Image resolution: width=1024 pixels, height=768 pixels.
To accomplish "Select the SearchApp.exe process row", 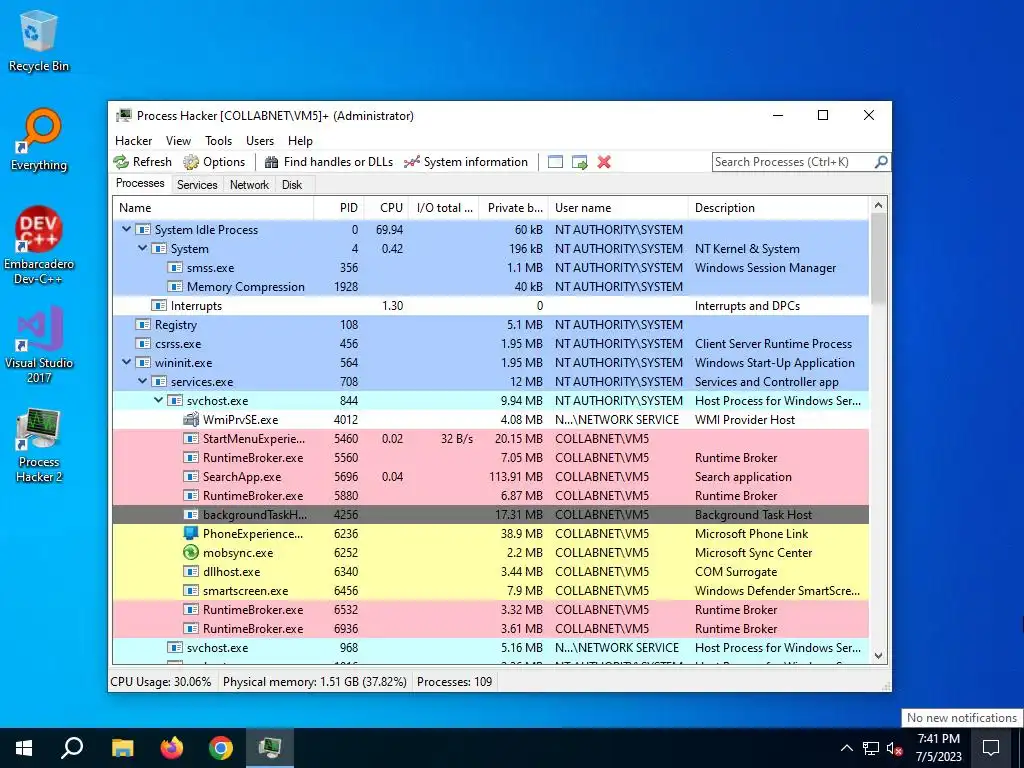I will (x=490, y=477).
